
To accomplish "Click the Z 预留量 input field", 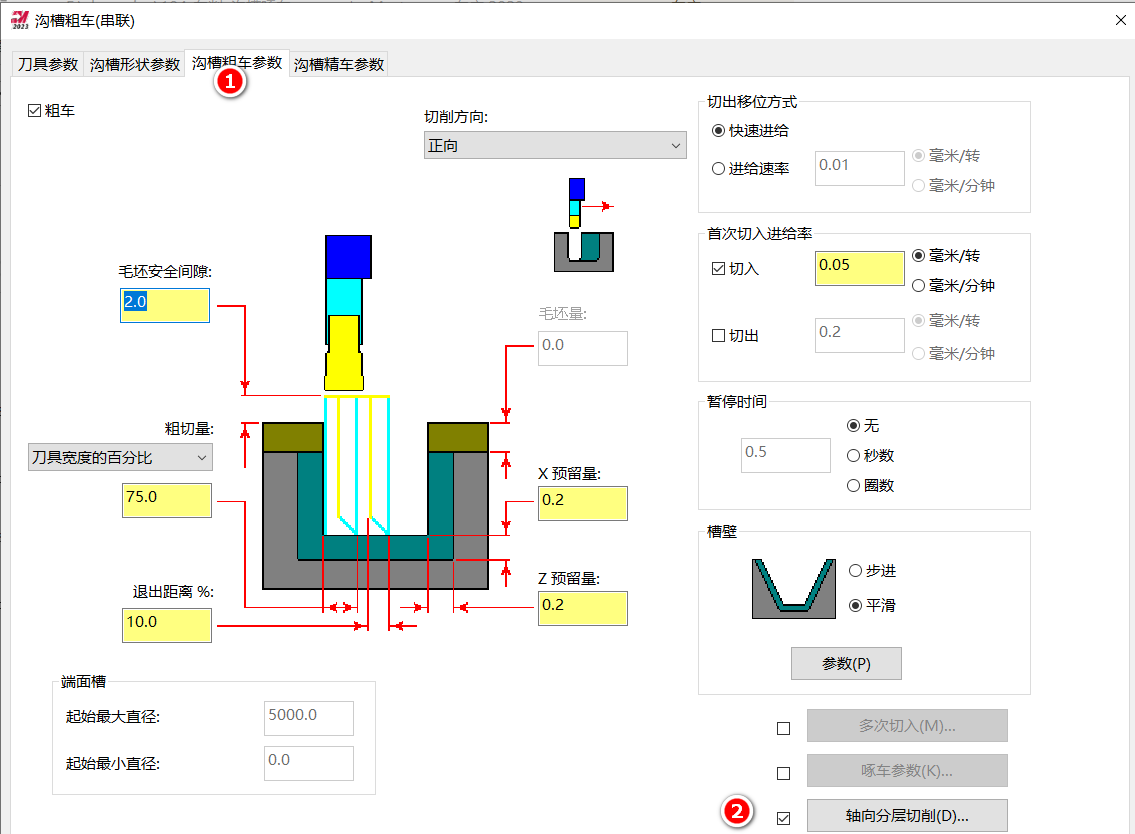I will tap(583, 608).
